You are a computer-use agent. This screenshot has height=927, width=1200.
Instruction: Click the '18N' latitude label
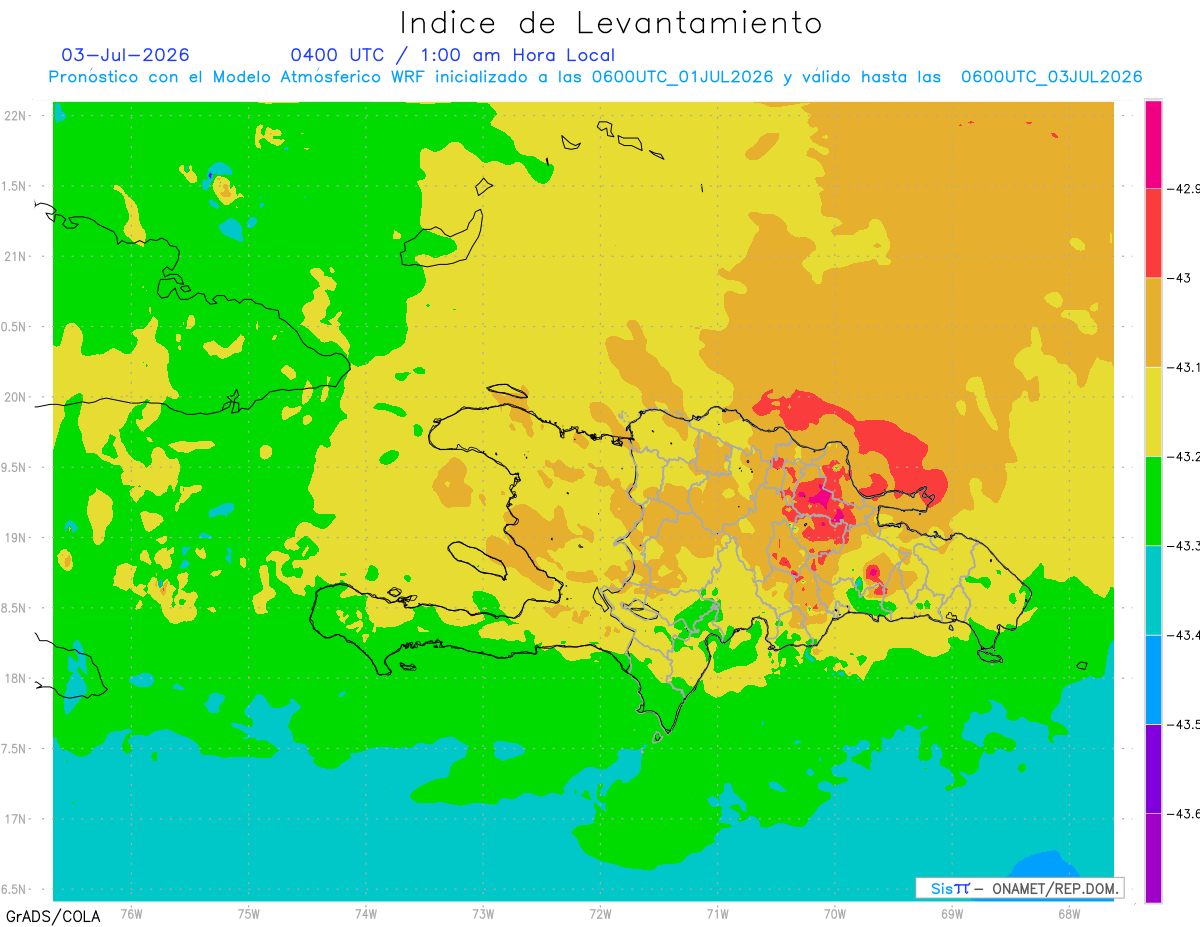tap(17, 678)
